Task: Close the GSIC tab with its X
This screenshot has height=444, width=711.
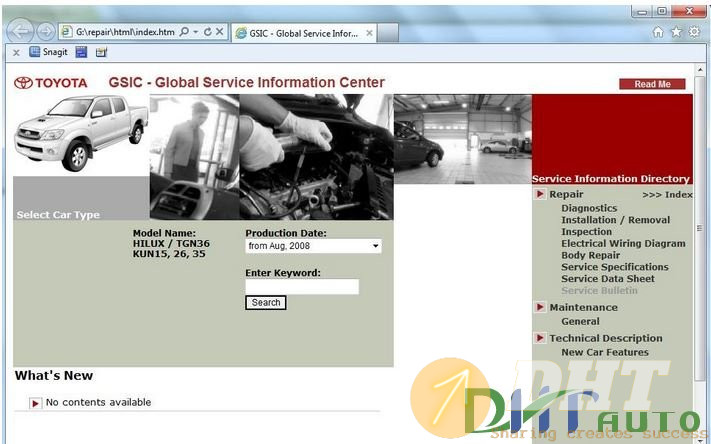Action: pyautogui.click(x=370, y=33)
